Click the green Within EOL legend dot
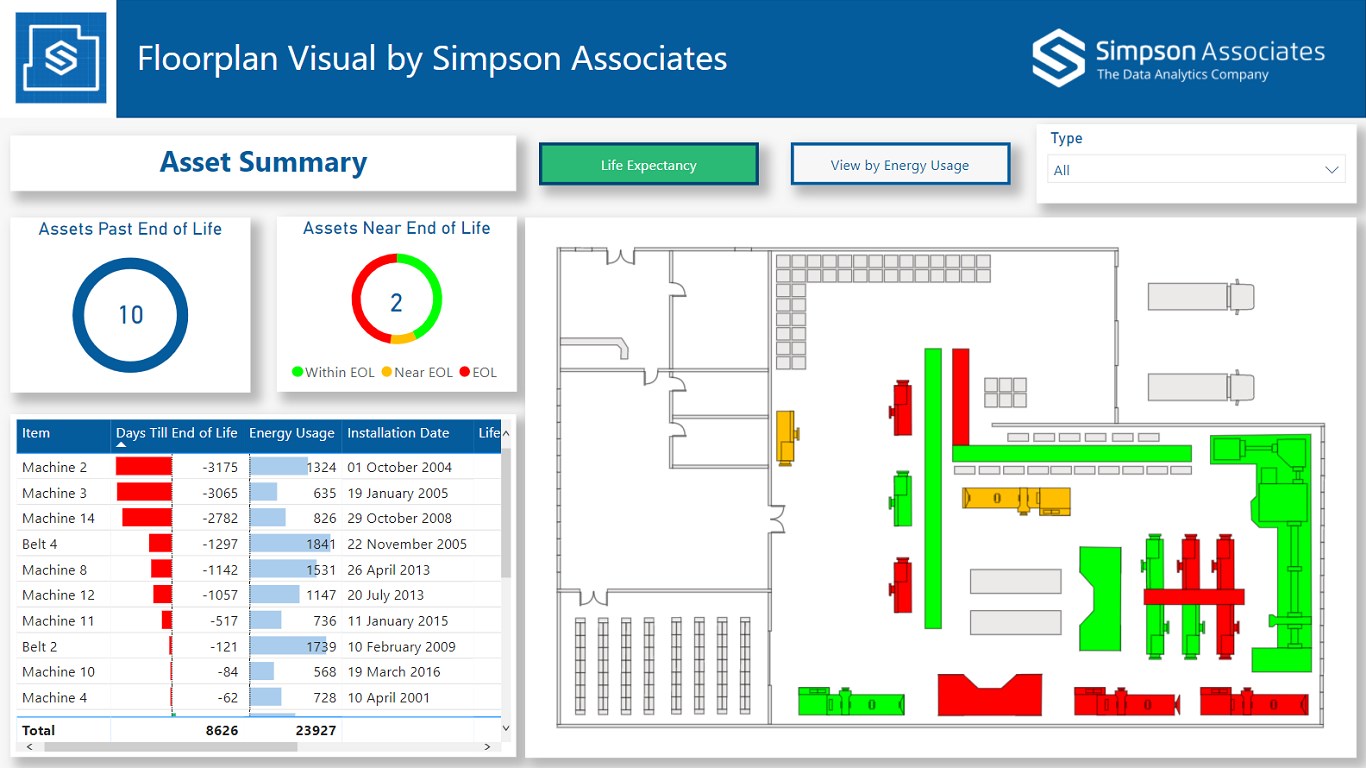Viewport: 1366px width, 768px height. 297,372
